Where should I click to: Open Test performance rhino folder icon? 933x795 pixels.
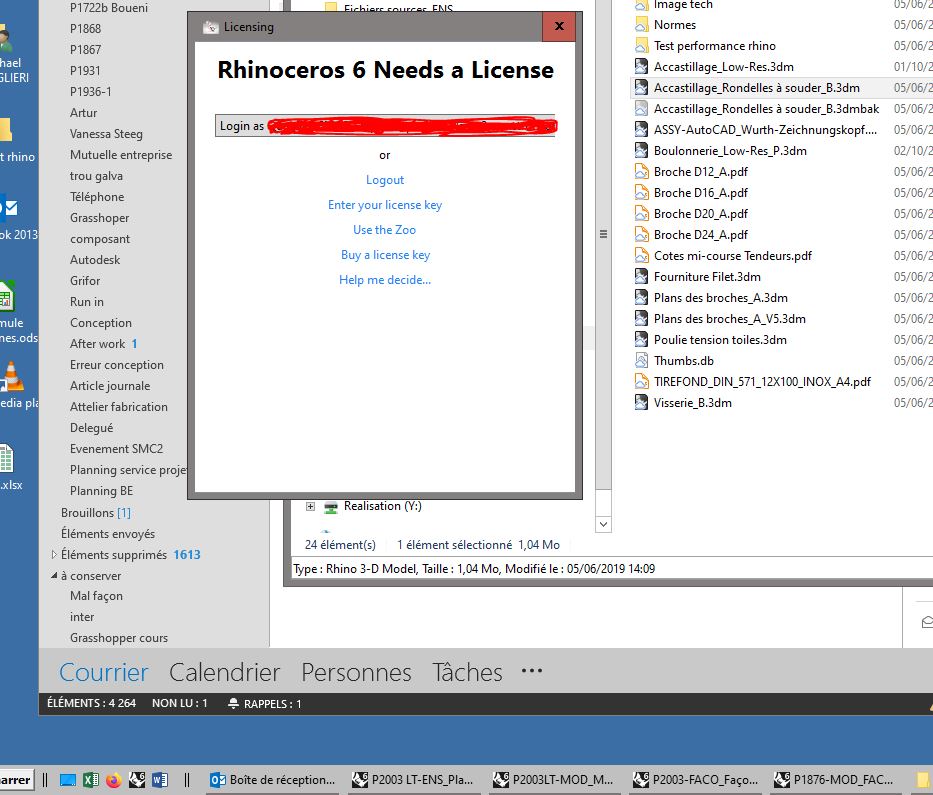coord(641,45)
